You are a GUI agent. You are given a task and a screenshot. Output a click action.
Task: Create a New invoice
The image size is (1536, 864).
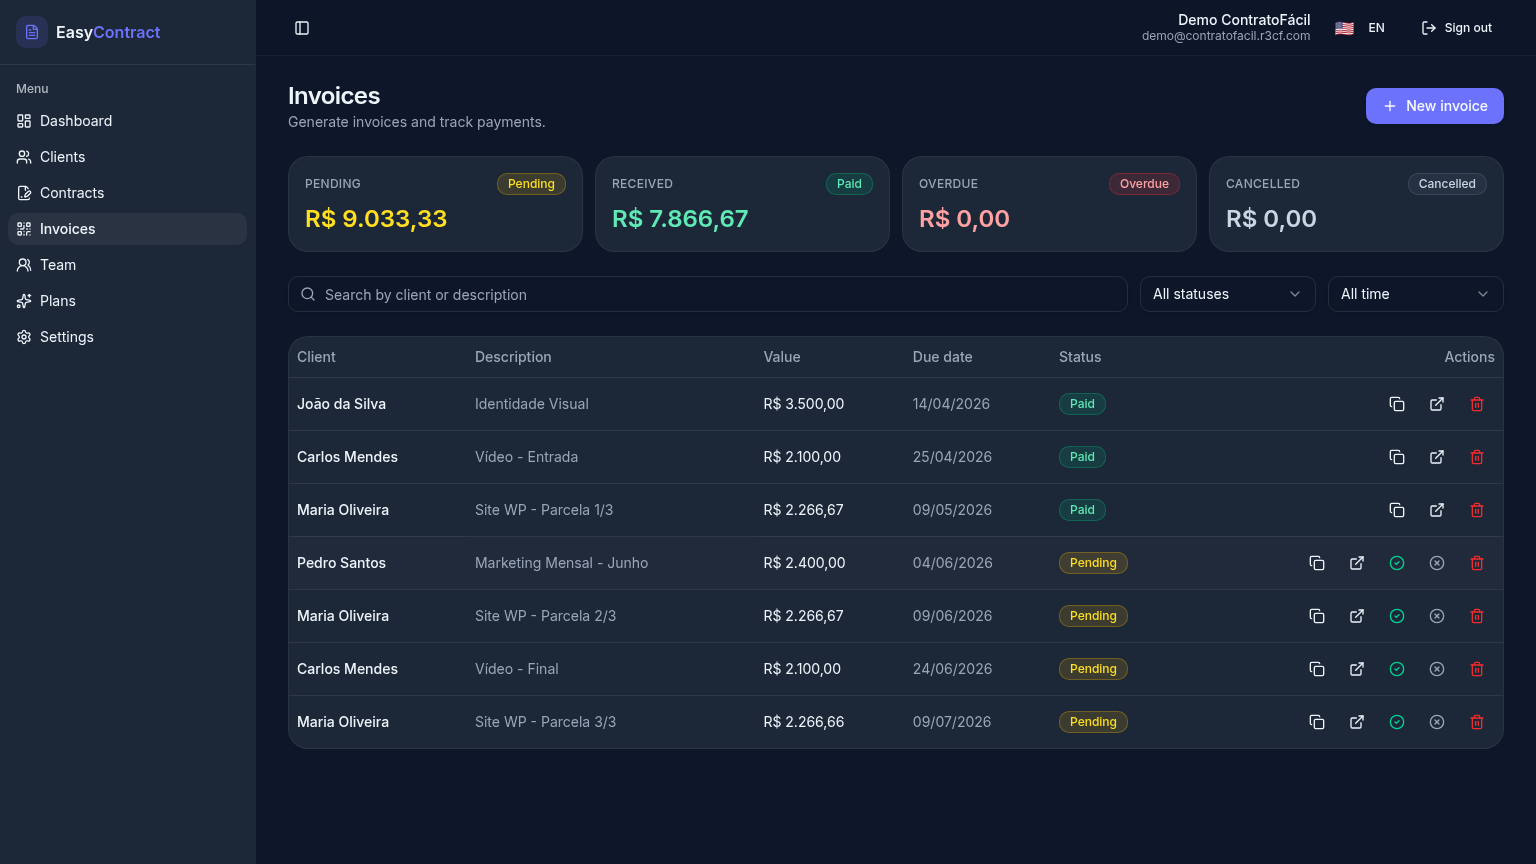[x=1434, y=106]
